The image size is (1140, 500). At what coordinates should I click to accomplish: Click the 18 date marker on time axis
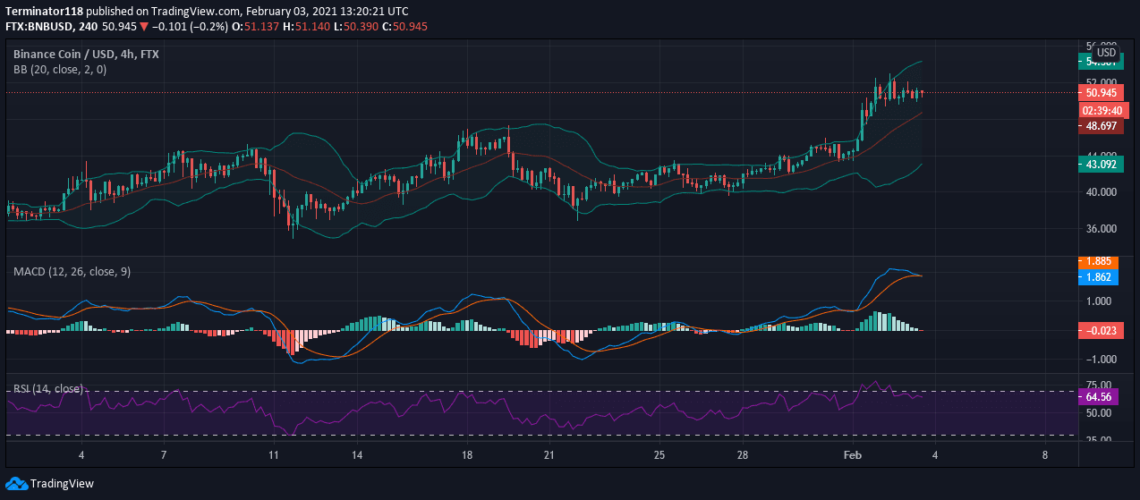click(467, 455)
